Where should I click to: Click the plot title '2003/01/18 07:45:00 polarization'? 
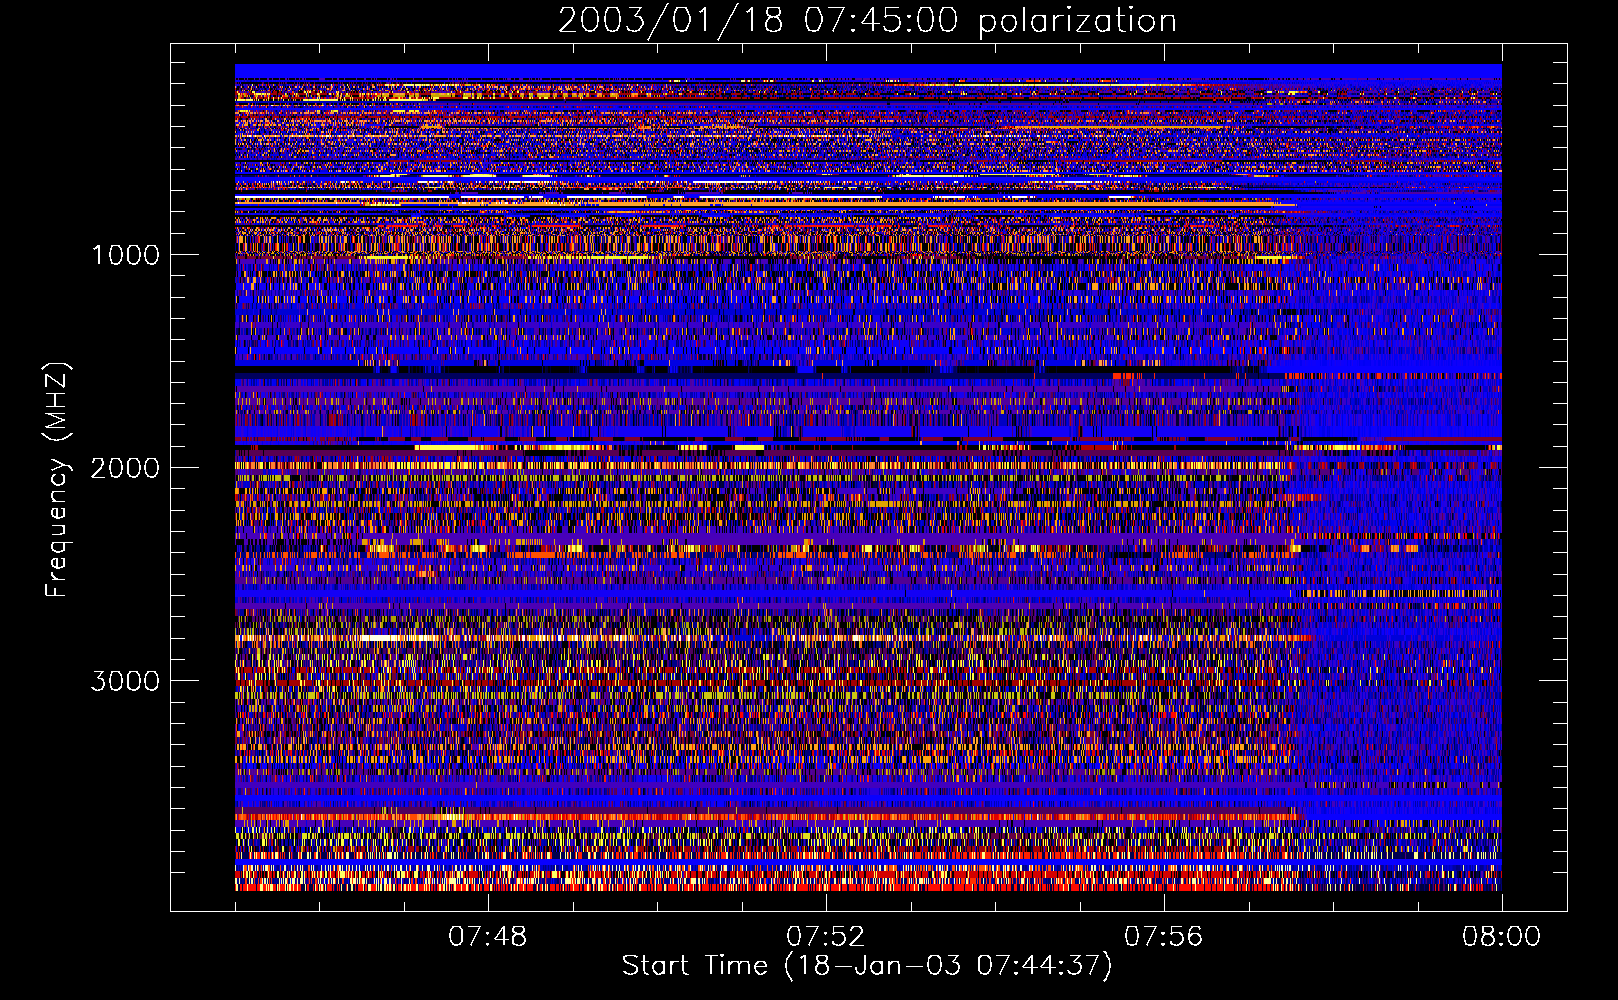(867, 20)
